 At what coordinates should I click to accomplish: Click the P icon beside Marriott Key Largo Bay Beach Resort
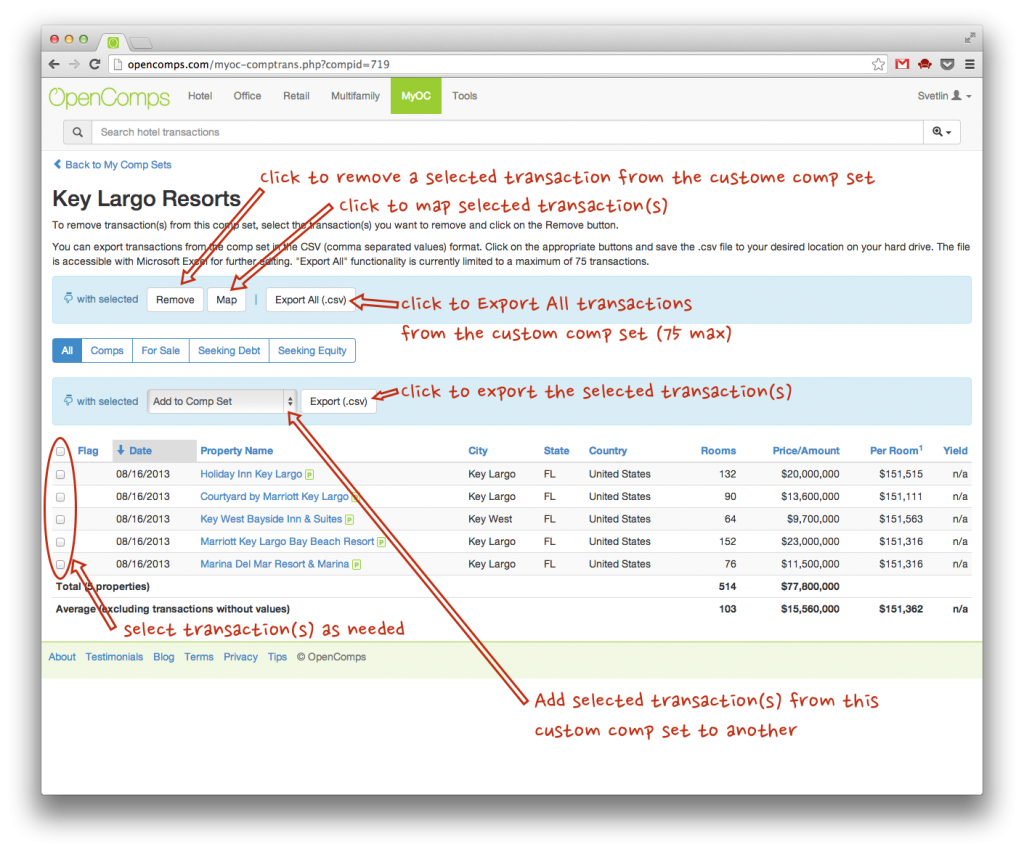(381, 542)
